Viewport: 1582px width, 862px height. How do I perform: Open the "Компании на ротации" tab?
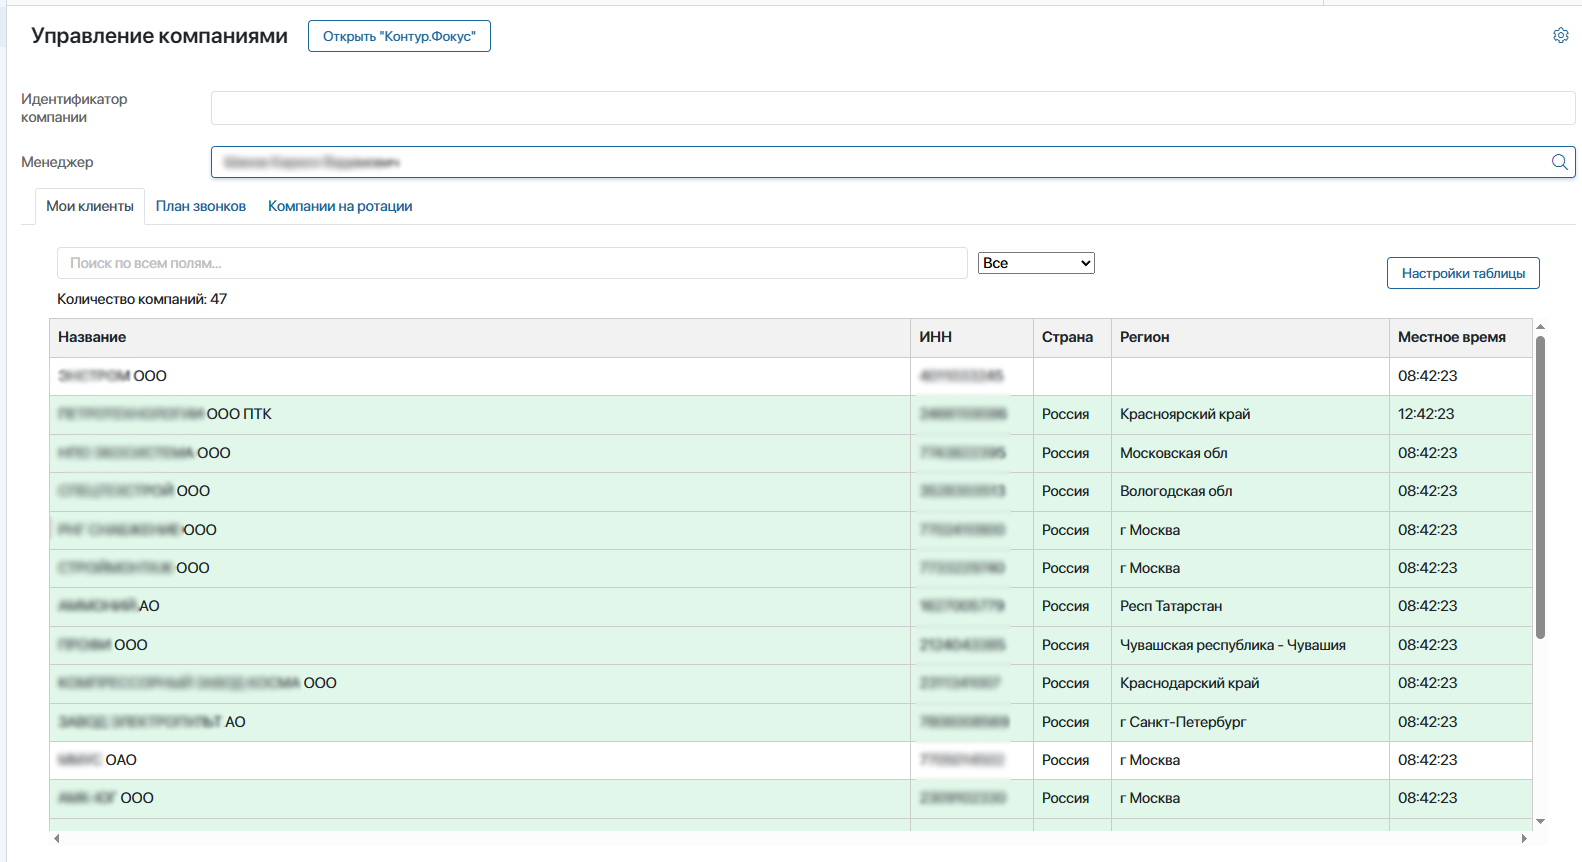pos(340,206)
